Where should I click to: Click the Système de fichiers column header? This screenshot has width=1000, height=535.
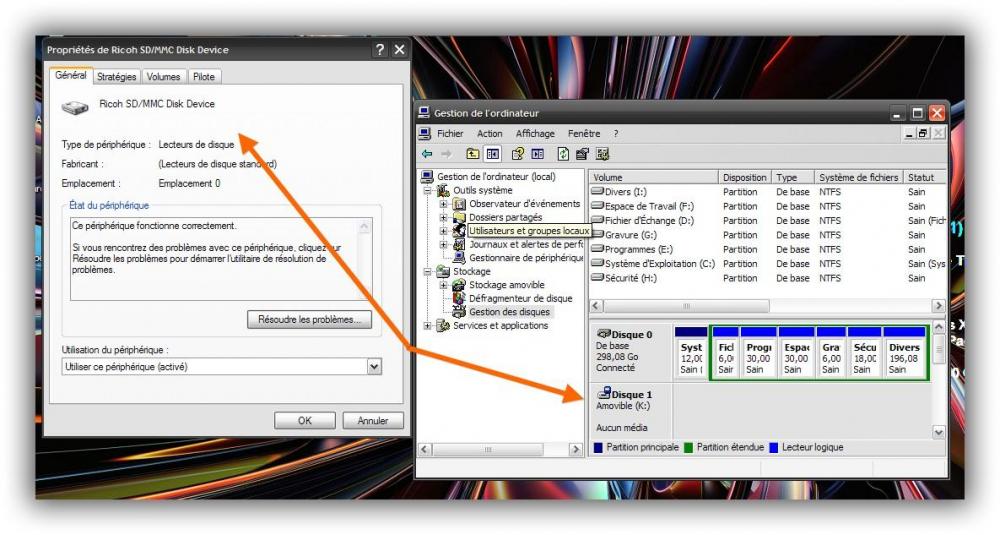click(x=858, y=177)
